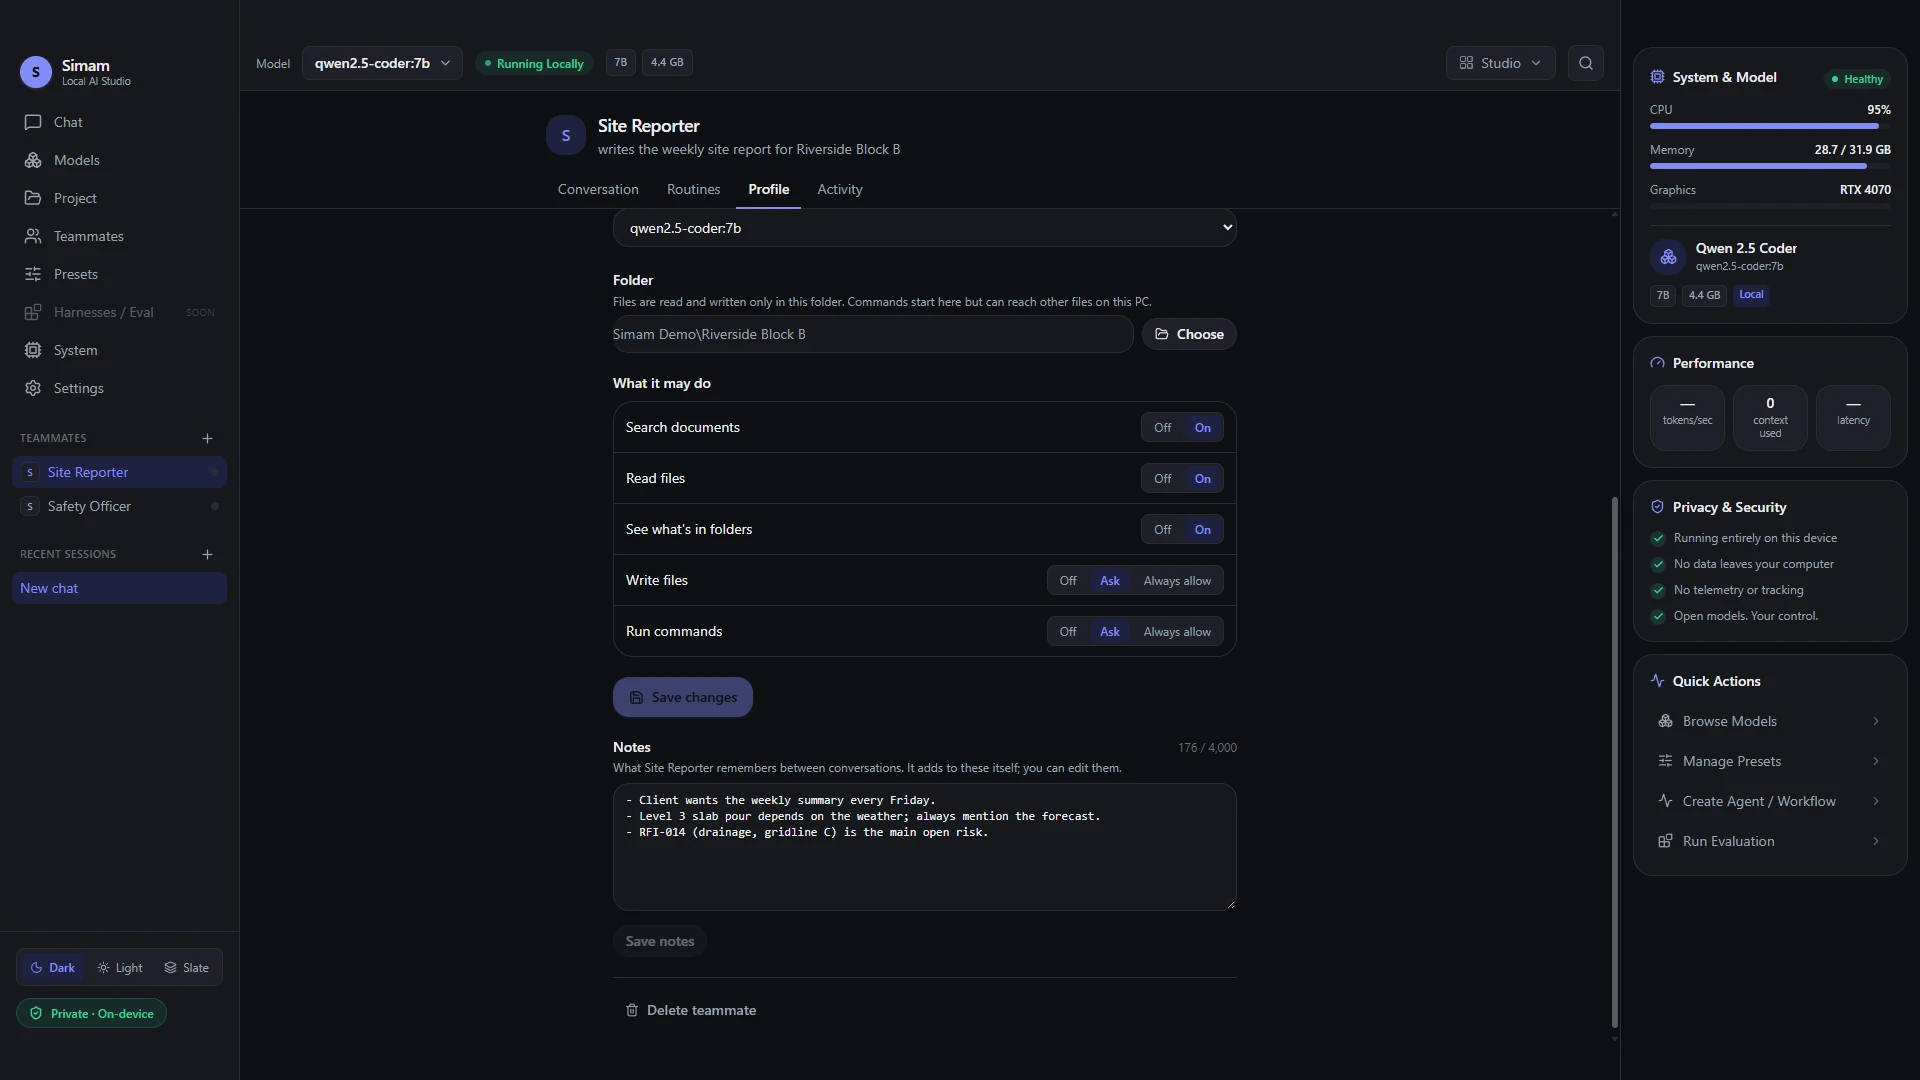Click the search magnifier icon in header

pos(1585,63)
